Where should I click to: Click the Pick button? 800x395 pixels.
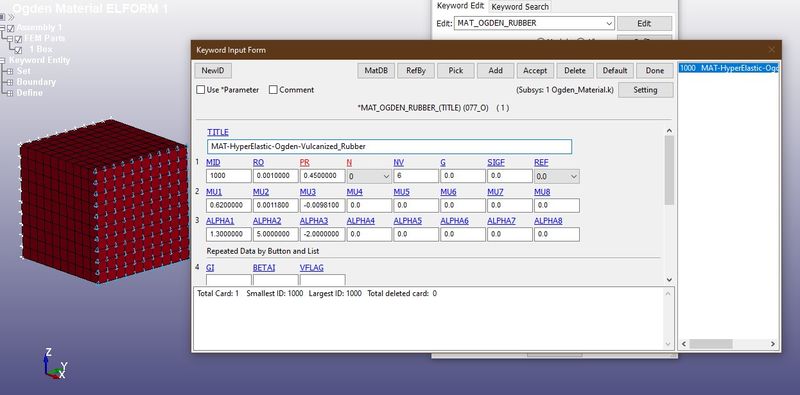456,70
